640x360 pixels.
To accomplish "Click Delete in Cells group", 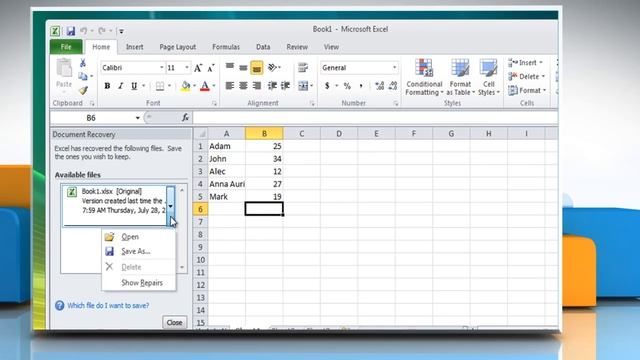I will 527,76.
